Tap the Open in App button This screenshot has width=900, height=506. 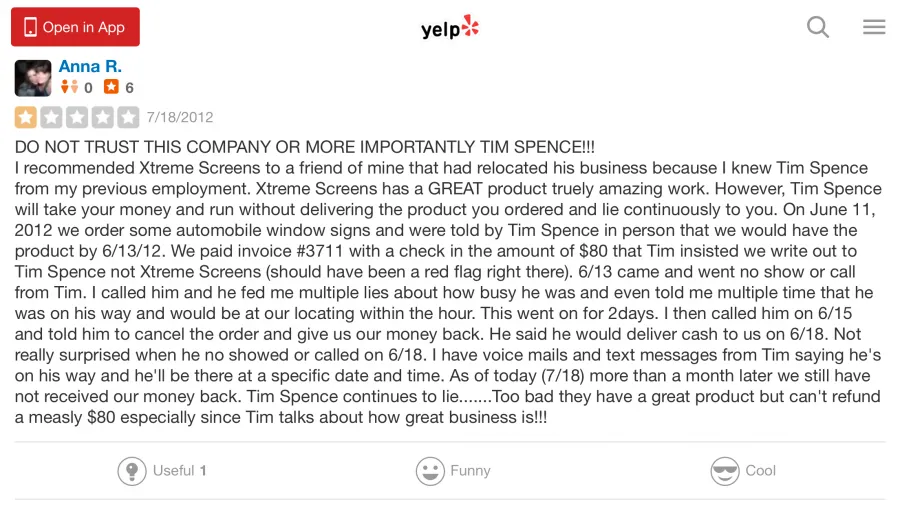point(75,27)
